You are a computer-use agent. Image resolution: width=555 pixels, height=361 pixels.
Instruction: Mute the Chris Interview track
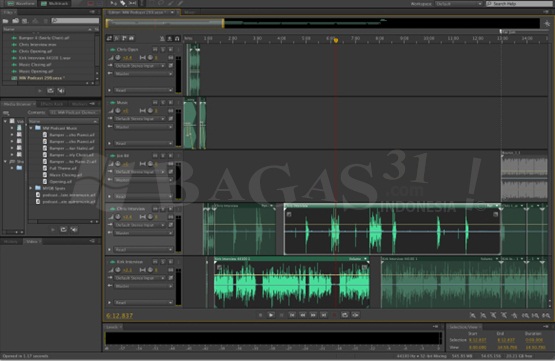(x=155, y=209)
